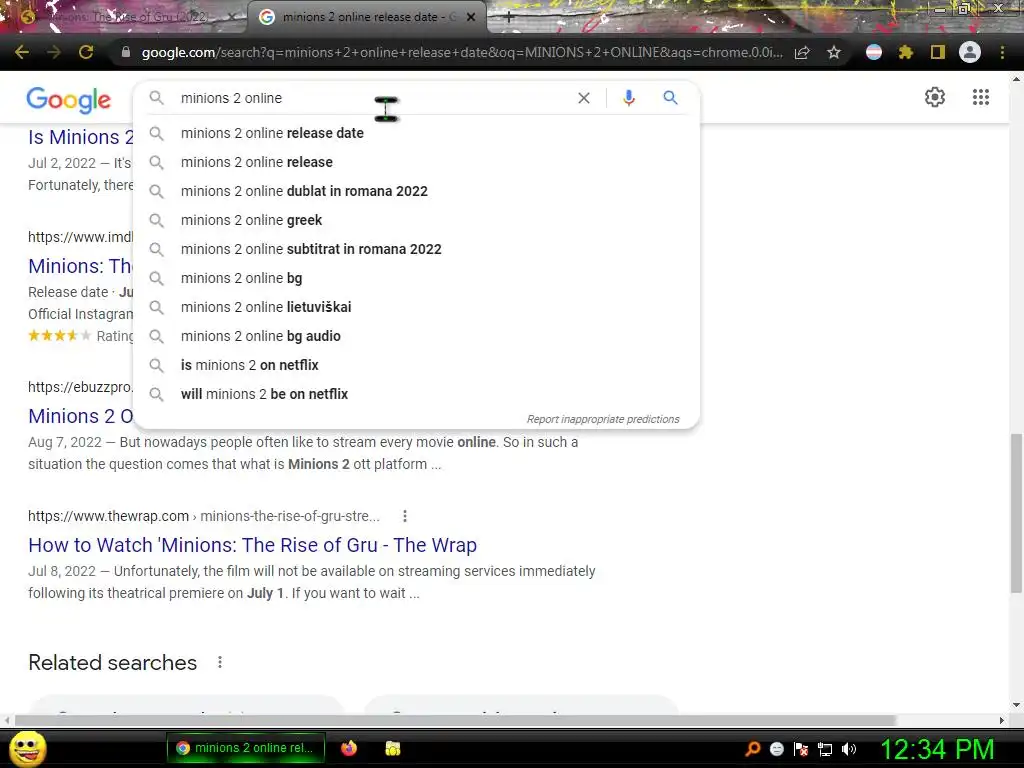1024x768 pixels.
Task: Open the extensions puzzle icon
Action: pos(905,52)
